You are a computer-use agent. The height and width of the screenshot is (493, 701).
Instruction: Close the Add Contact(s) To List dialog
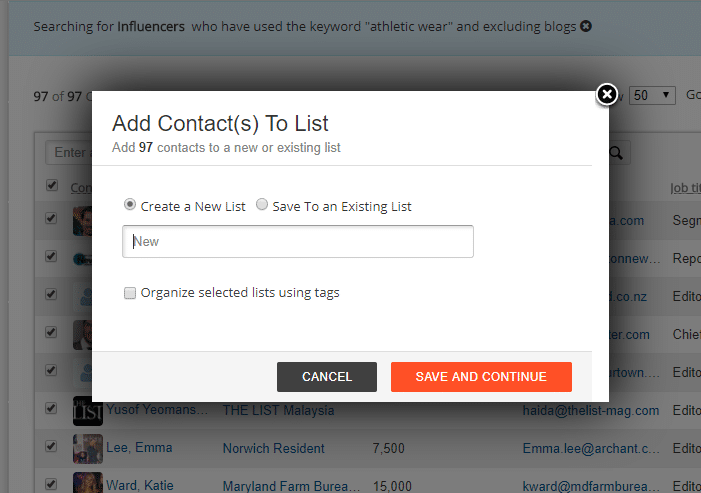pos(607,94)
